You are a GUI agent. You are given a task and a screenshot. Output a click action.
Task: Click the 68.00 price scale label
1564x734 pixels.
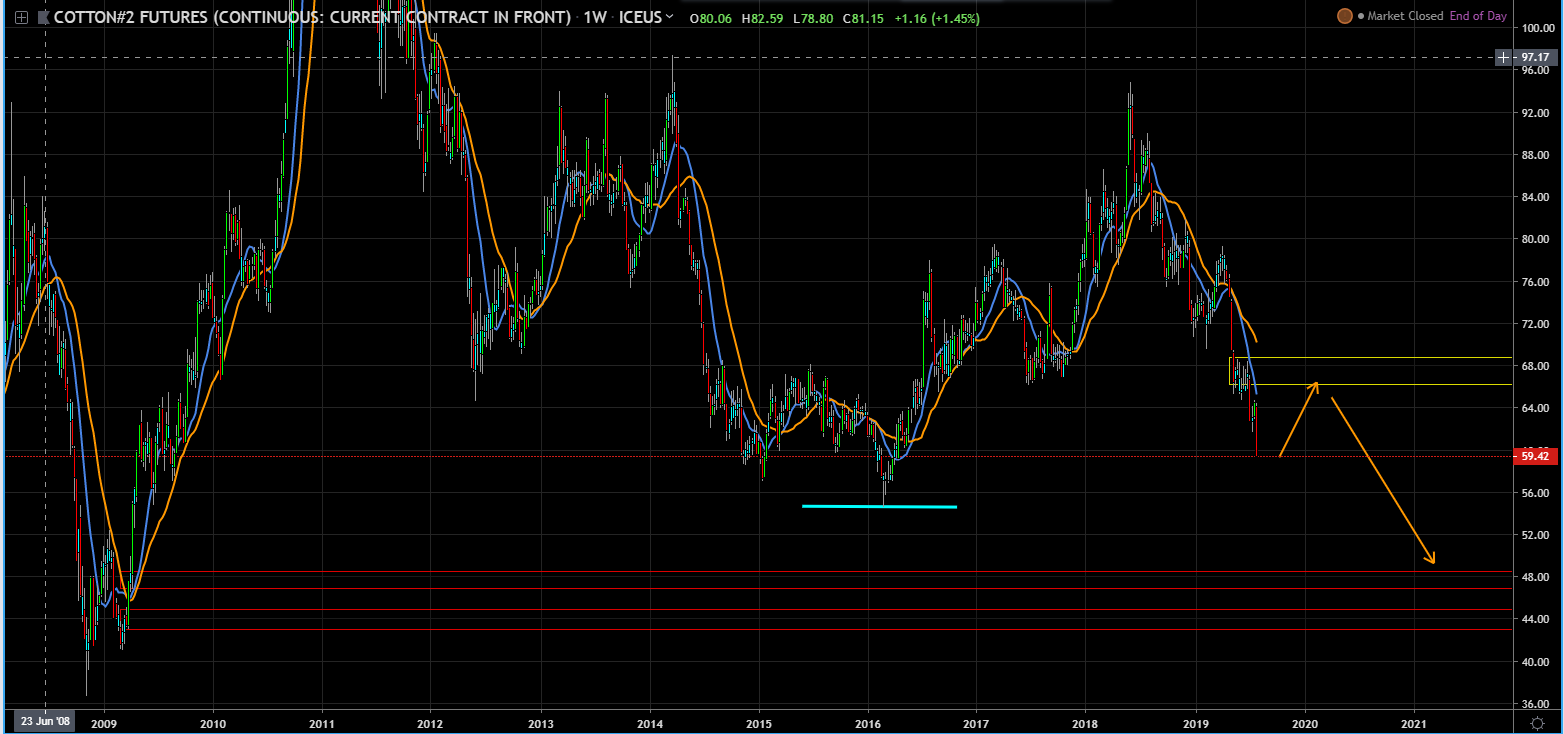pyautogui.click(x=1534, y=366)
